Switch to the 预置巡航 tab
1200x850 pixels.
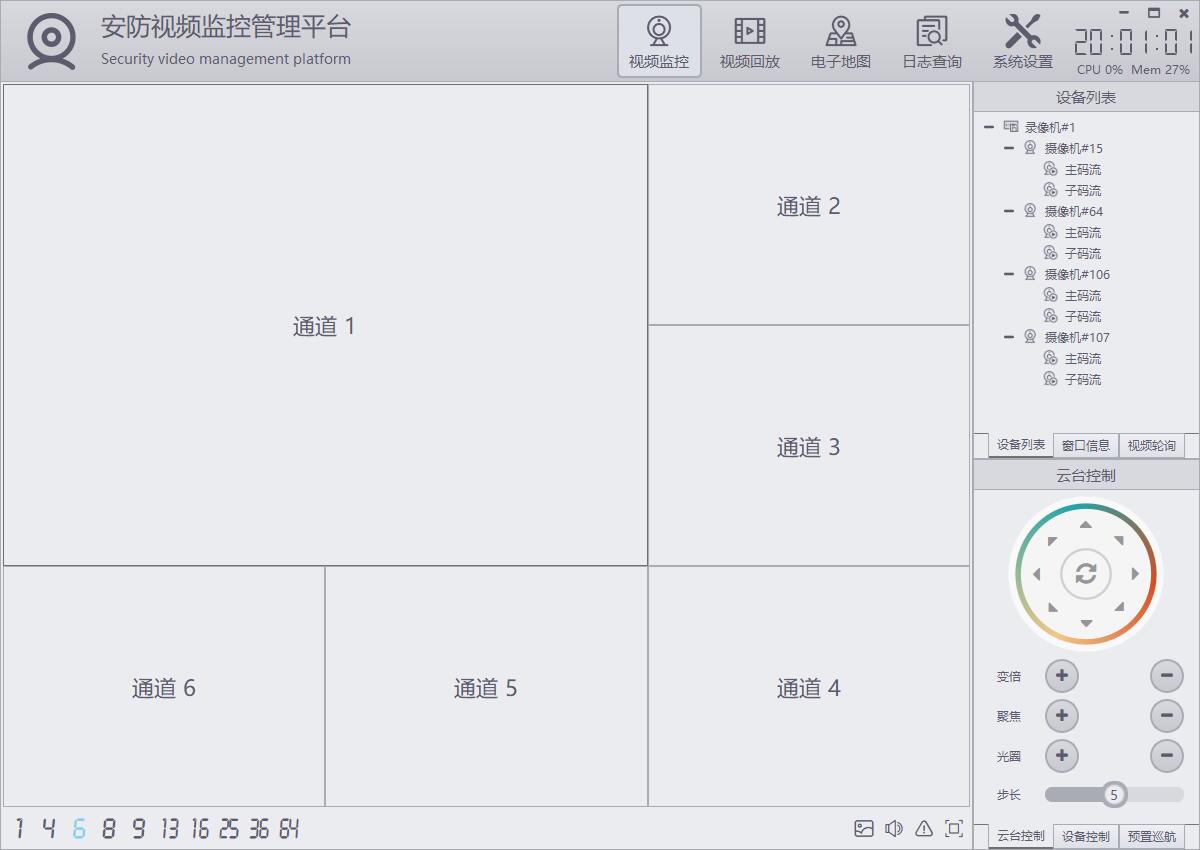coord(1151,836)
